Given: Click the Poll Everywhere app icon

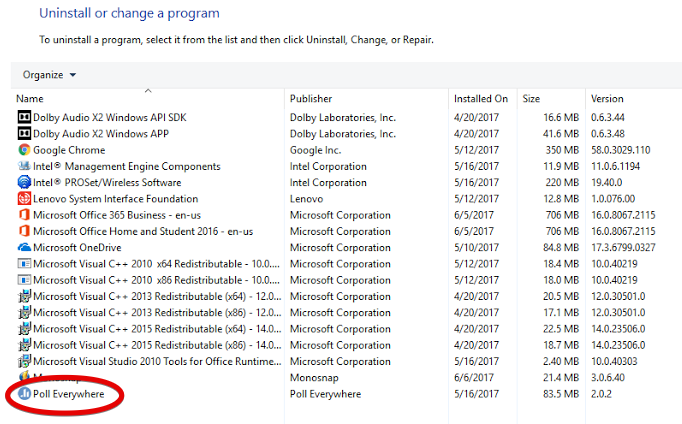Looking at the screenshot, I should tap(24, 394).
